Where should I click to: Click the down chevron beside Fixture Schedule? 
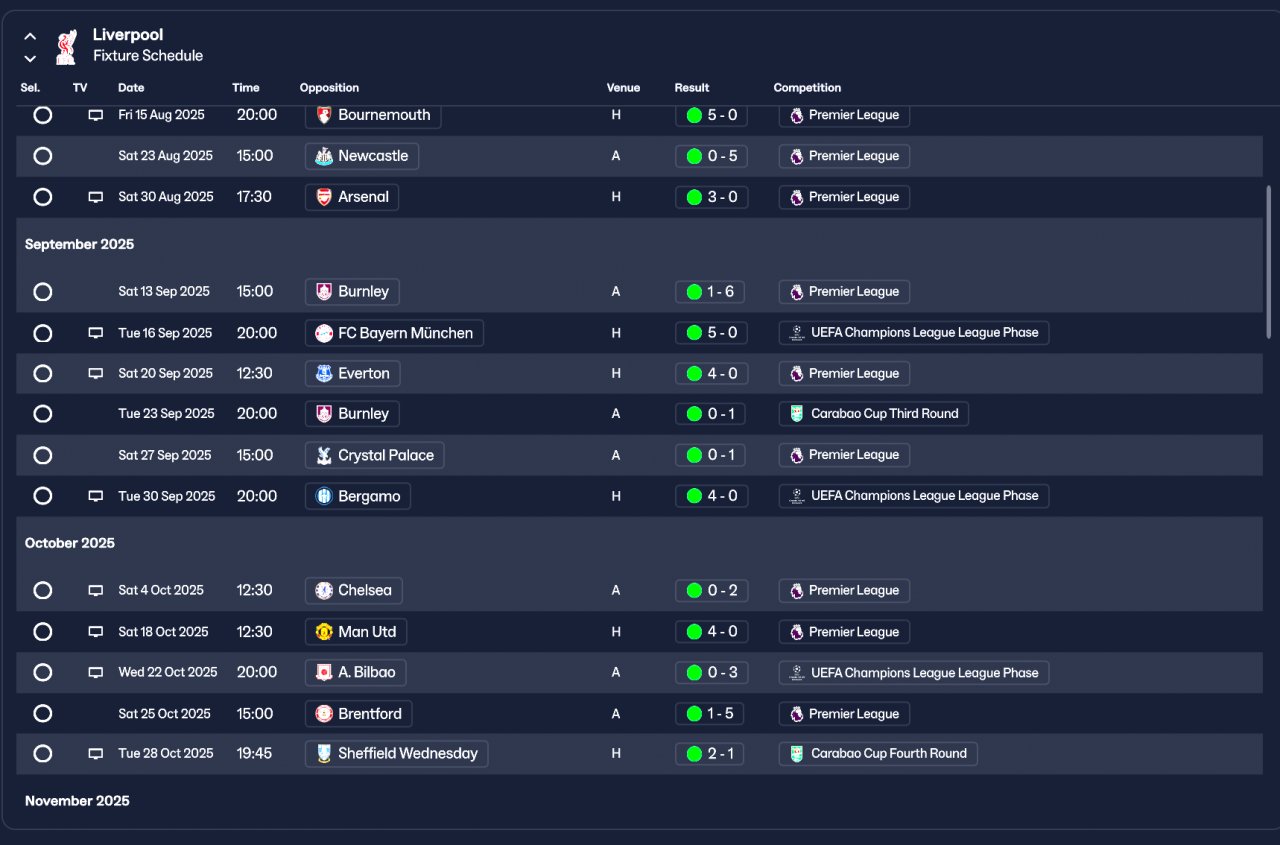[x=30, y=59]
